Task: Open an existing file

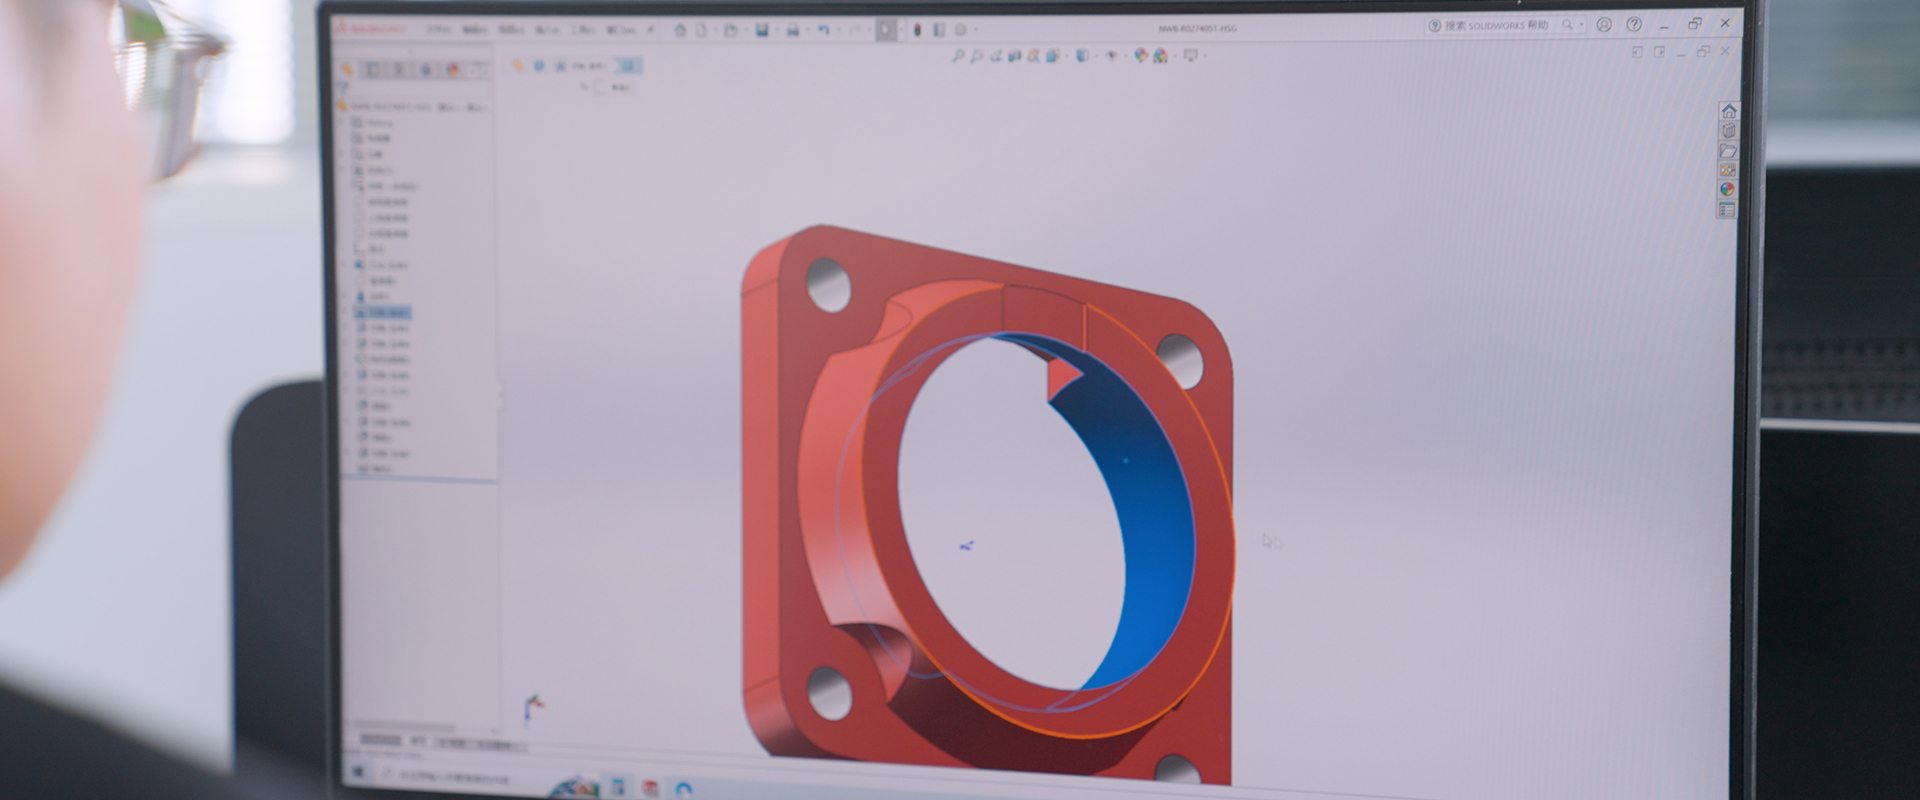Action: click(x=731, y=30)
